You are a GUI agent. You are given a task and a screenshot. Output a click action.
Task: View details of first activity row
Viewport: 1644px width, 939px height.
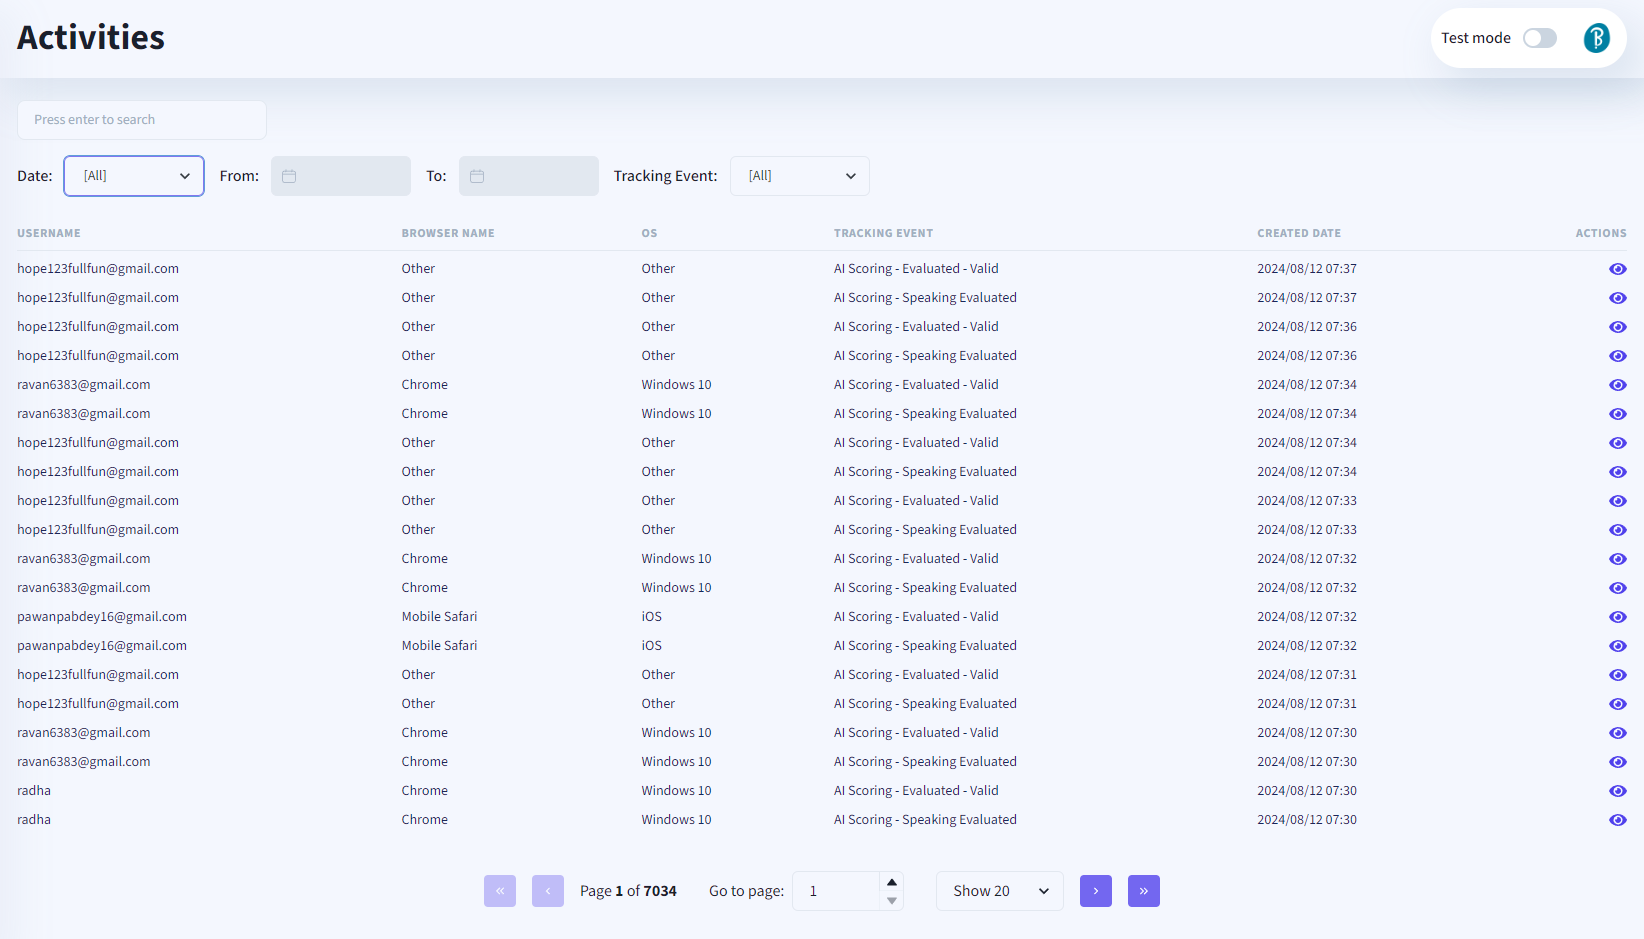(1617, 269)
